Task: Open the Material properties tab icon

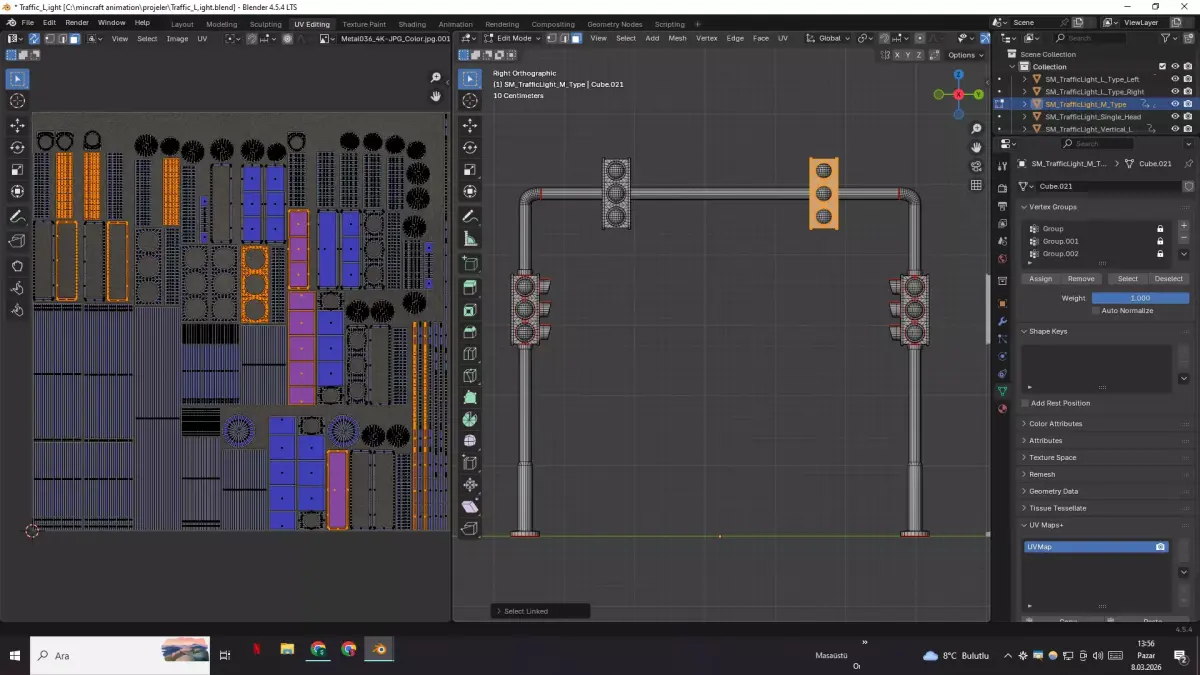Action: 1003,408
